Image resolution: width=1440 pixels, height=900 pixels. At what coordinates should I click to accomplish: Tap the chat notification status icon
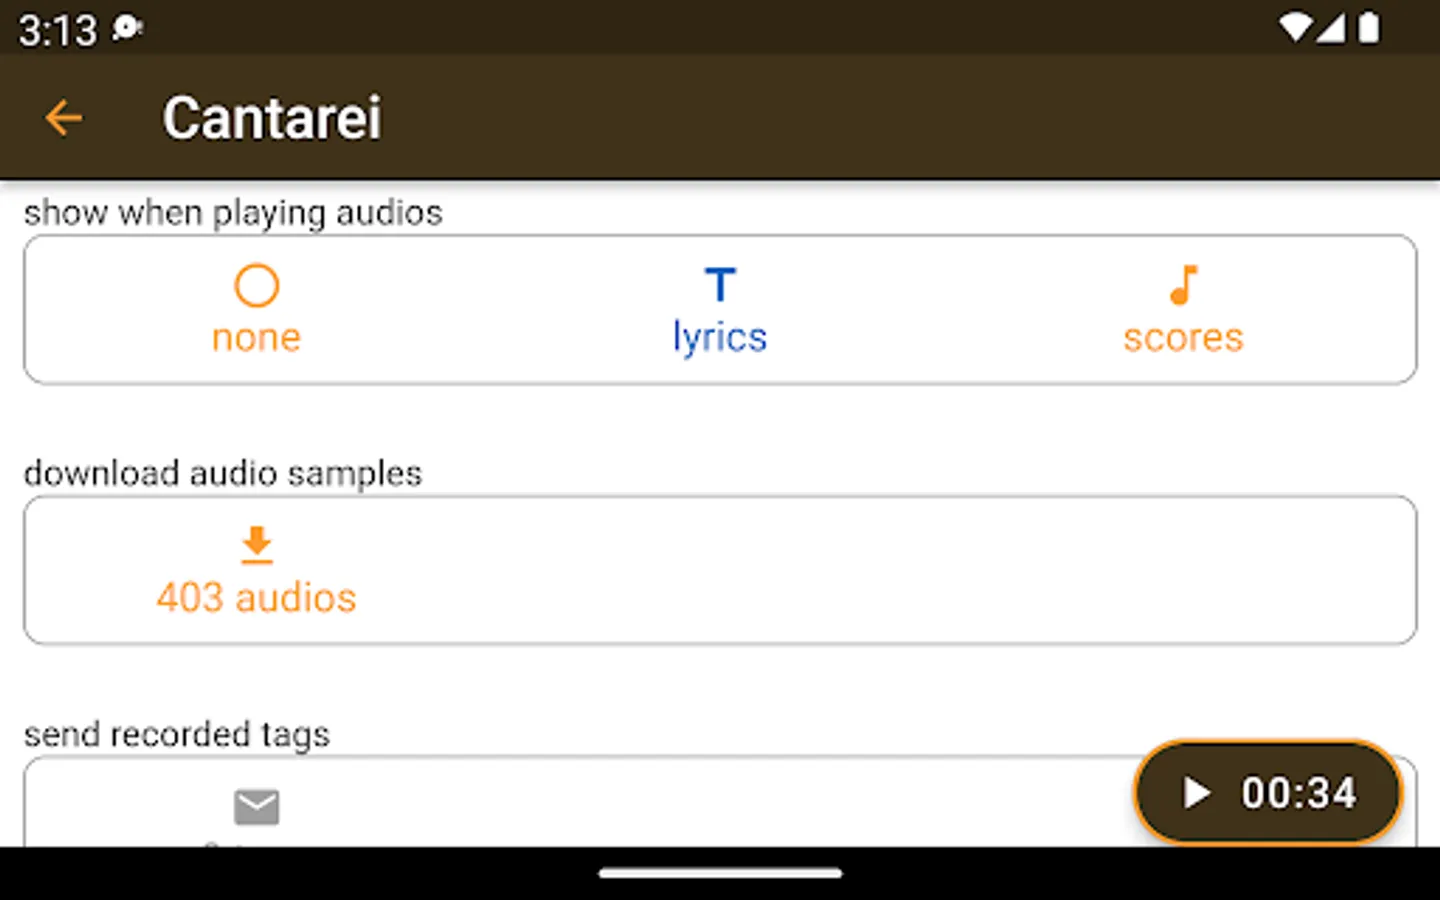pos(127,28)
